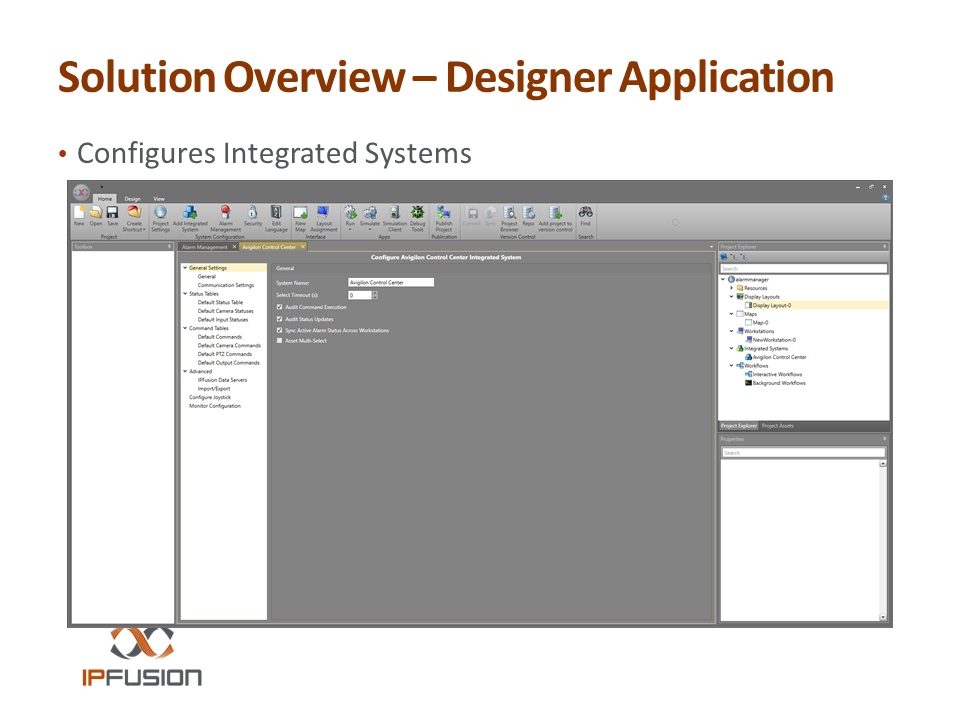Viewport: 960px width, 720px height.
Task: Click the Properties search field
Action: pyautogui.click(x=803, y=452)
